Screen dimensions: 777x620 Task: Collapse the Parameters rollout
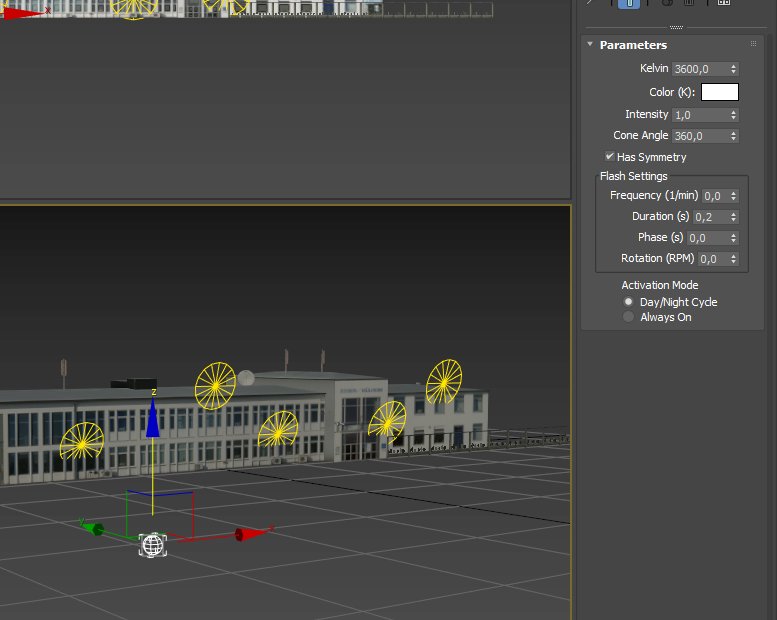[x=590, y=45]
